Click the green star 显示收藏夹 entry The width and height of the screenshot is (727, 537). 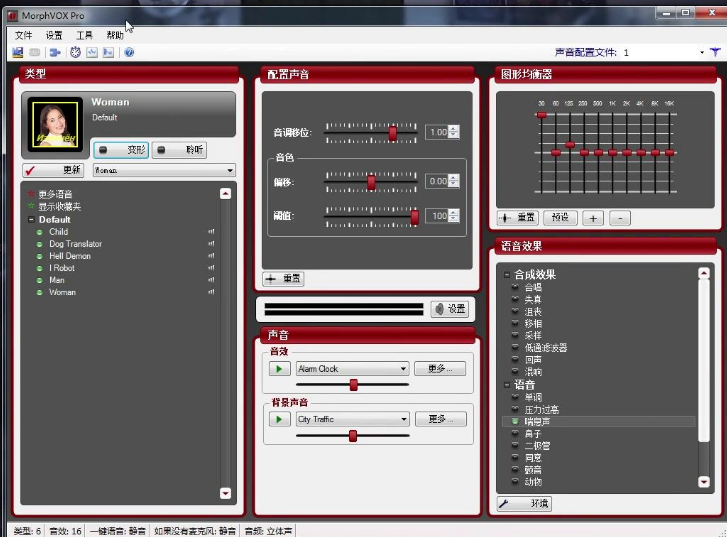[x=54, y=206]
